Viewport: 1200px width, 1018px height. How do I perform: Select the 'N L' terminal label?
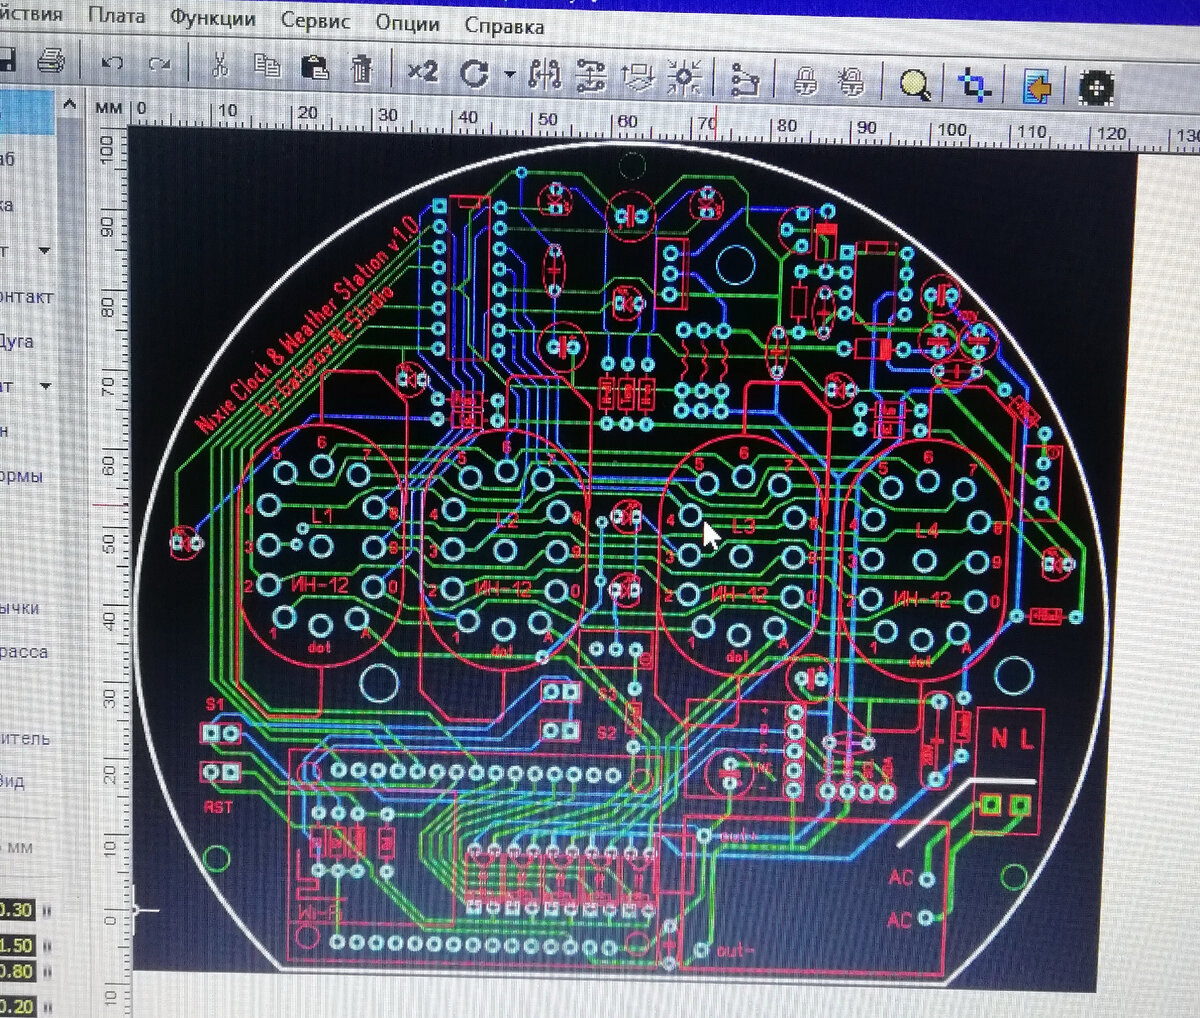(1012, 738)
